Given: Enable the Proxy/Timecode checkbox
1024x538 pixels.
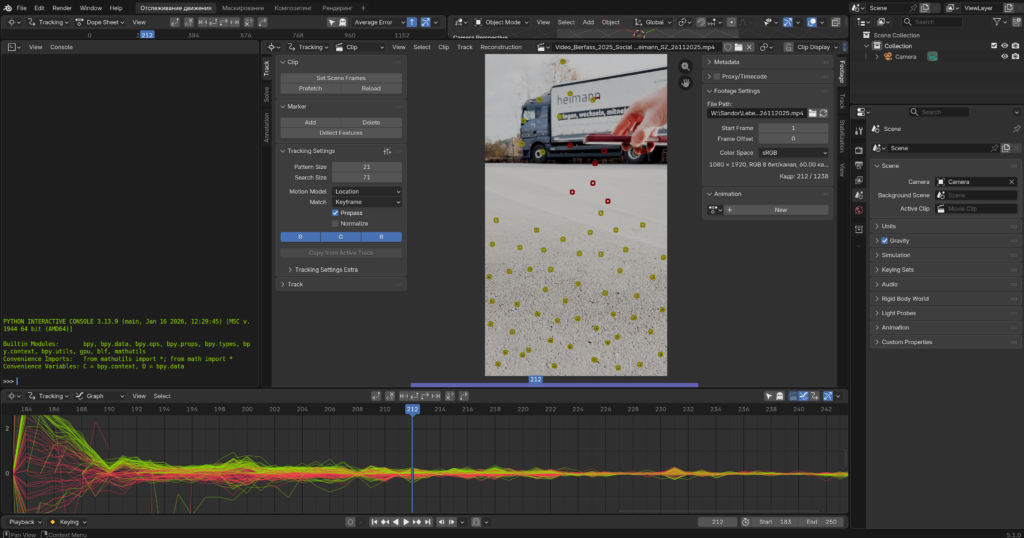Looking at the screenshot, I should pos(717,76).
